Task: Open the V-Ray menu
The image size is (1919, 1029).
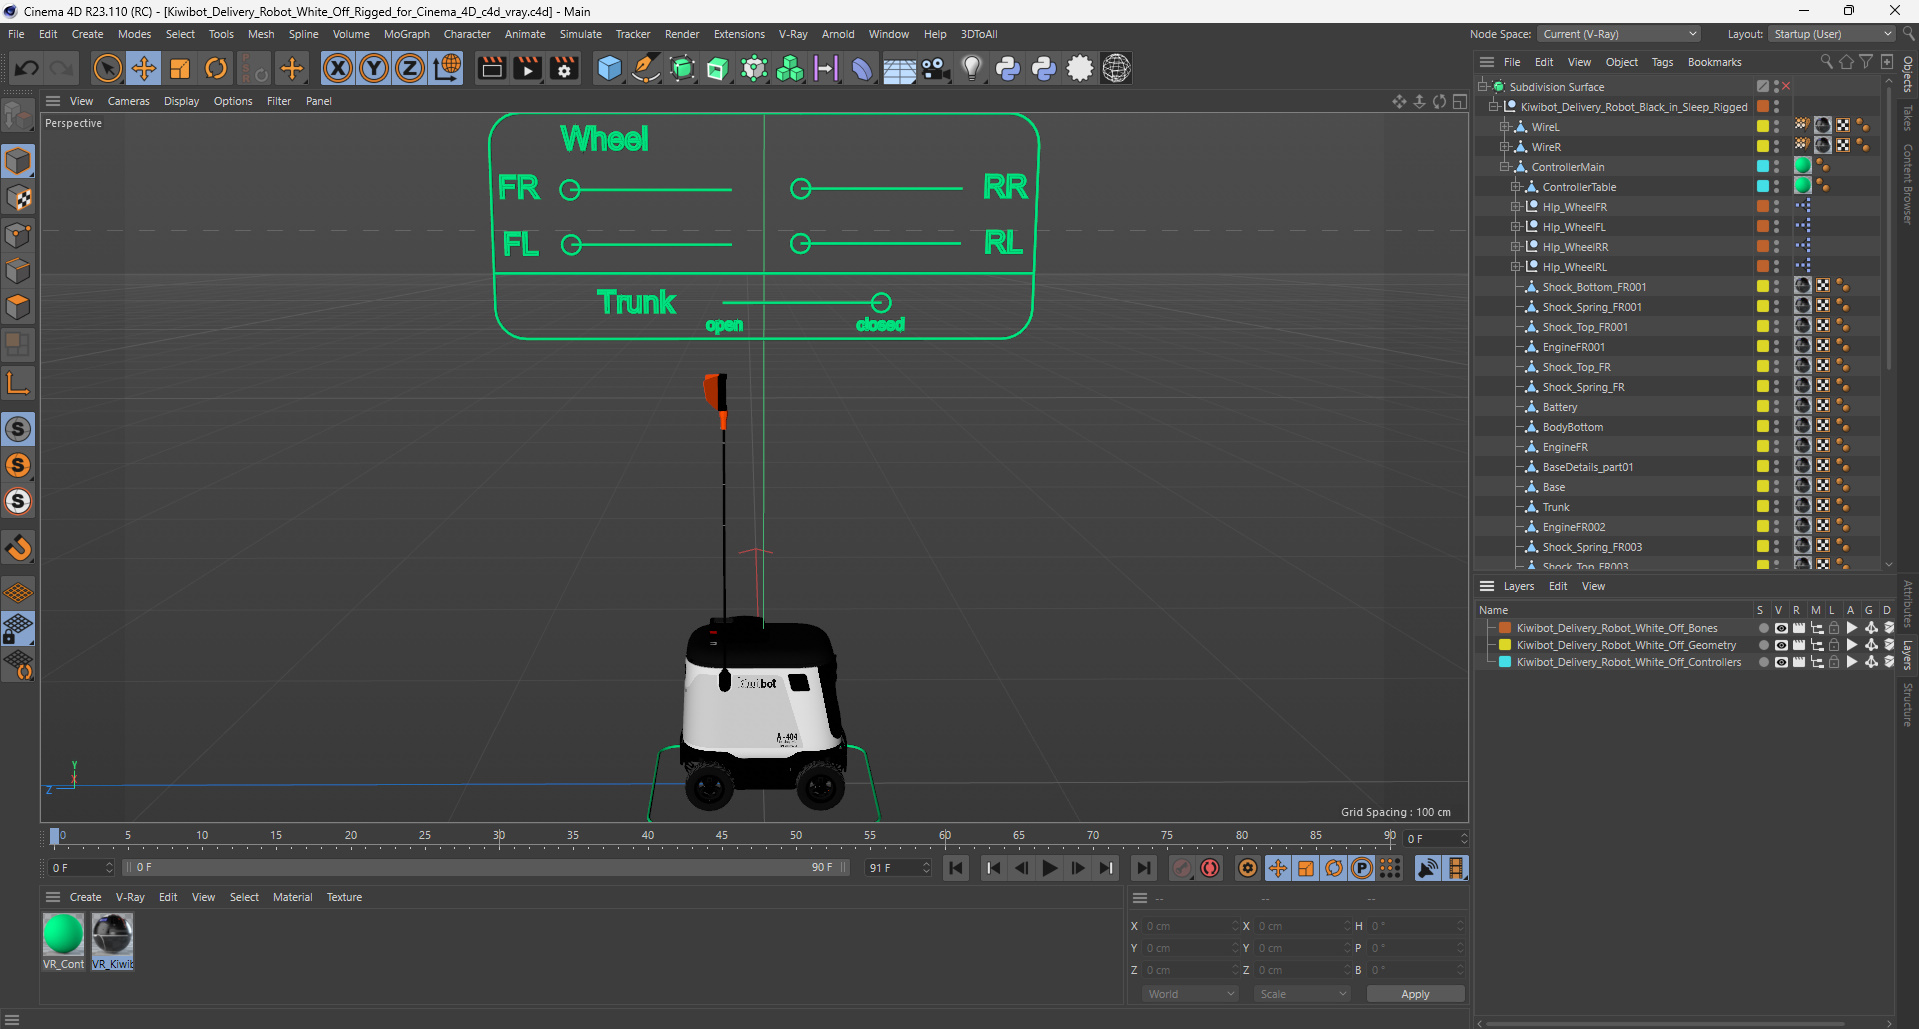Action: (x=793, y=34)
